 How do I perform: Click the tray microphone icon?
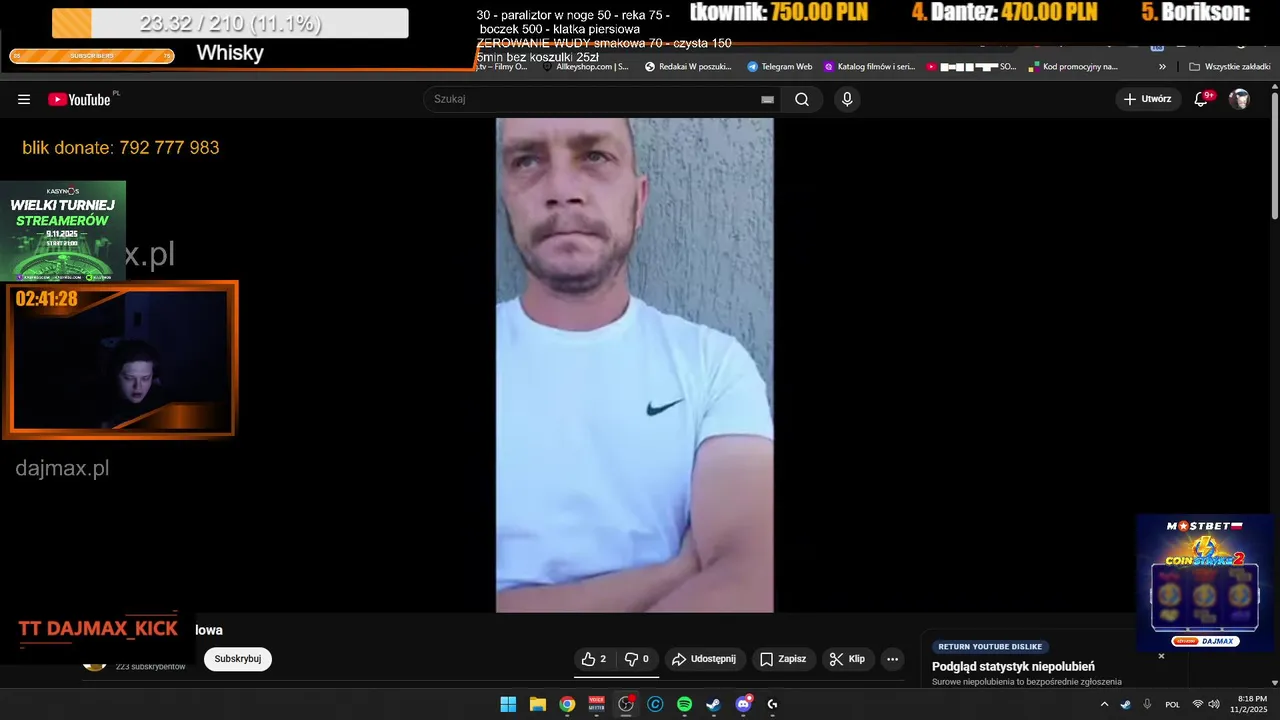(1147, 704)
